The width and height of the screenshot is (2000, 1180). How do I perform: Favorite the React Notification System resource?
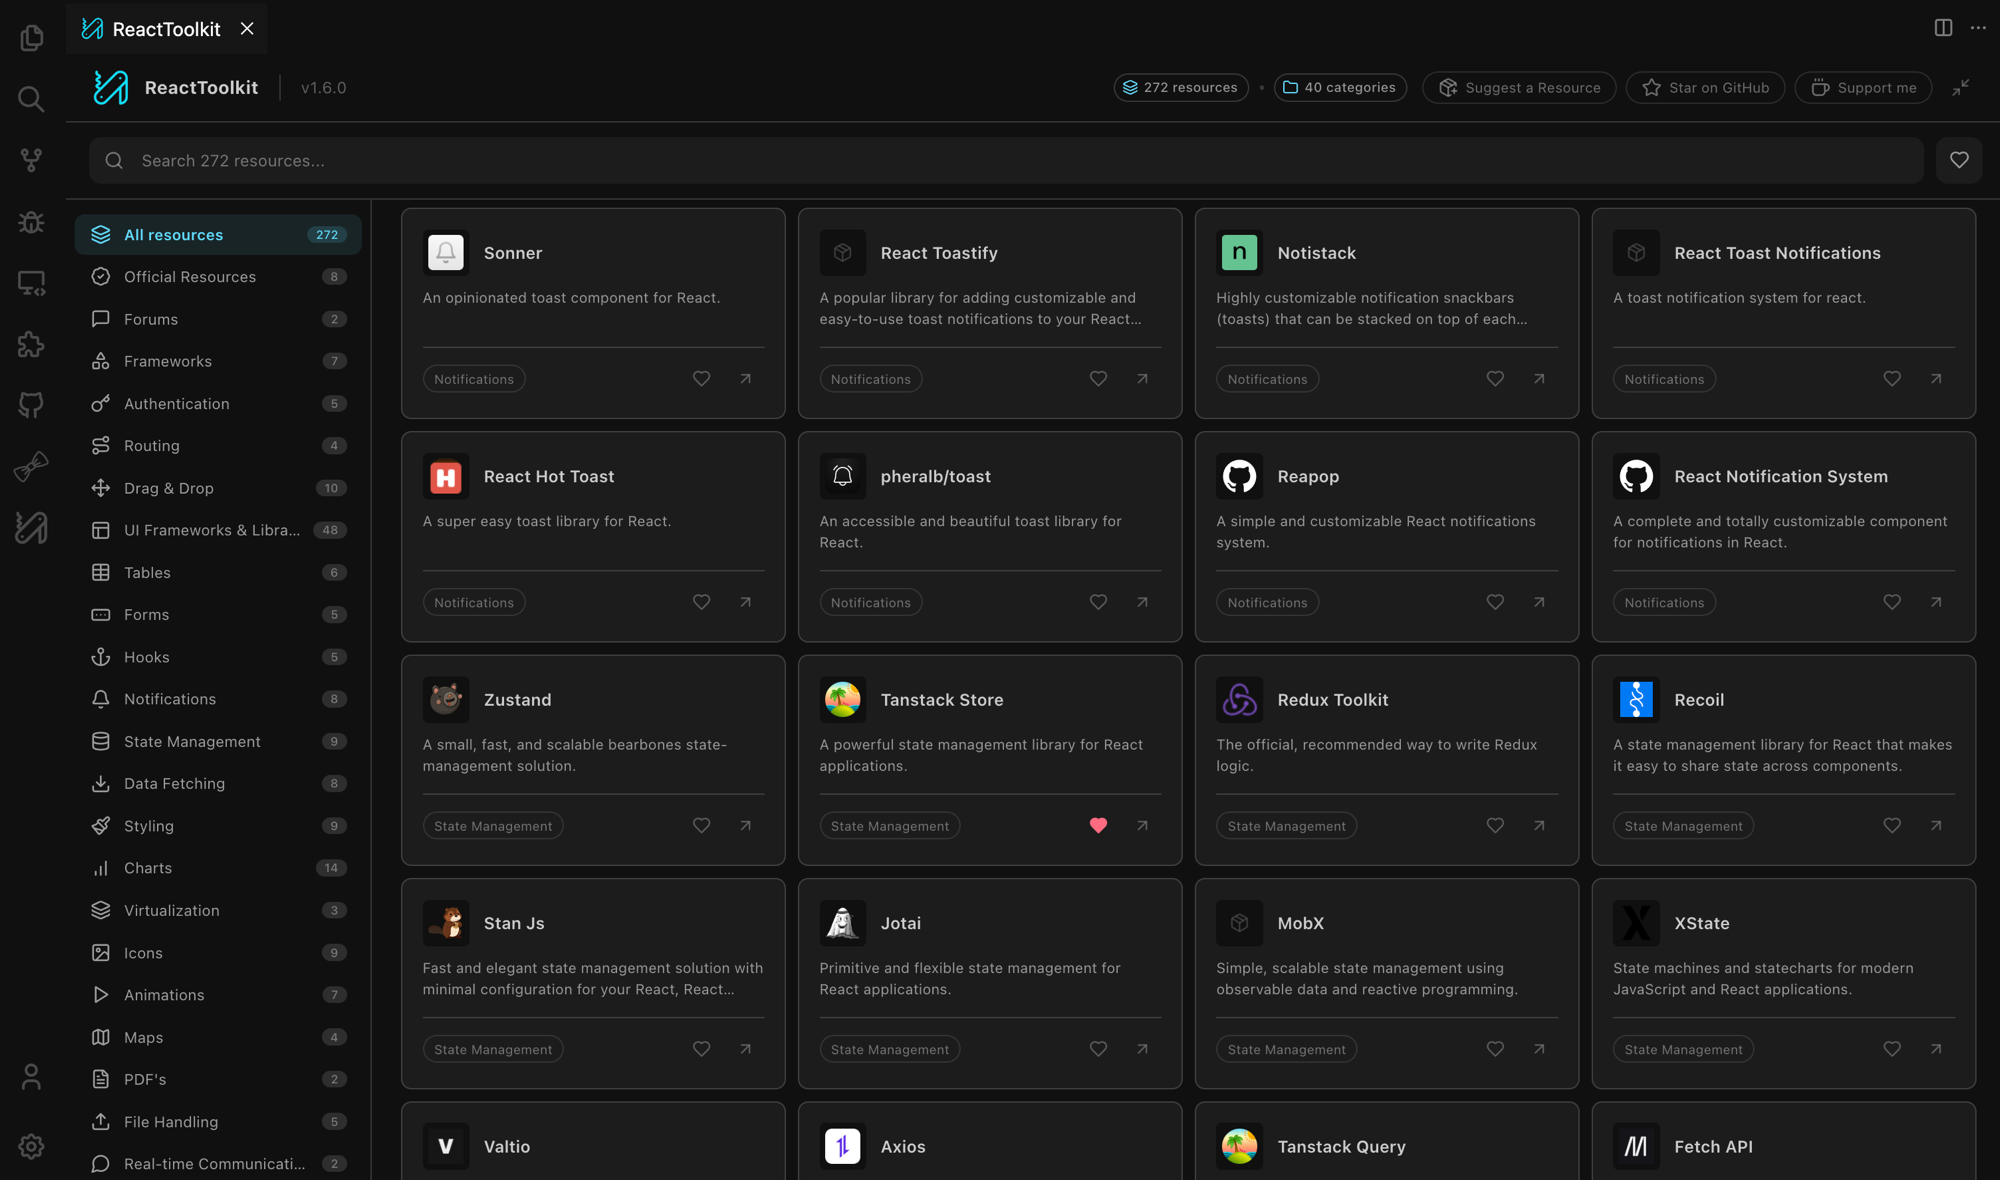pos(1892,602)
